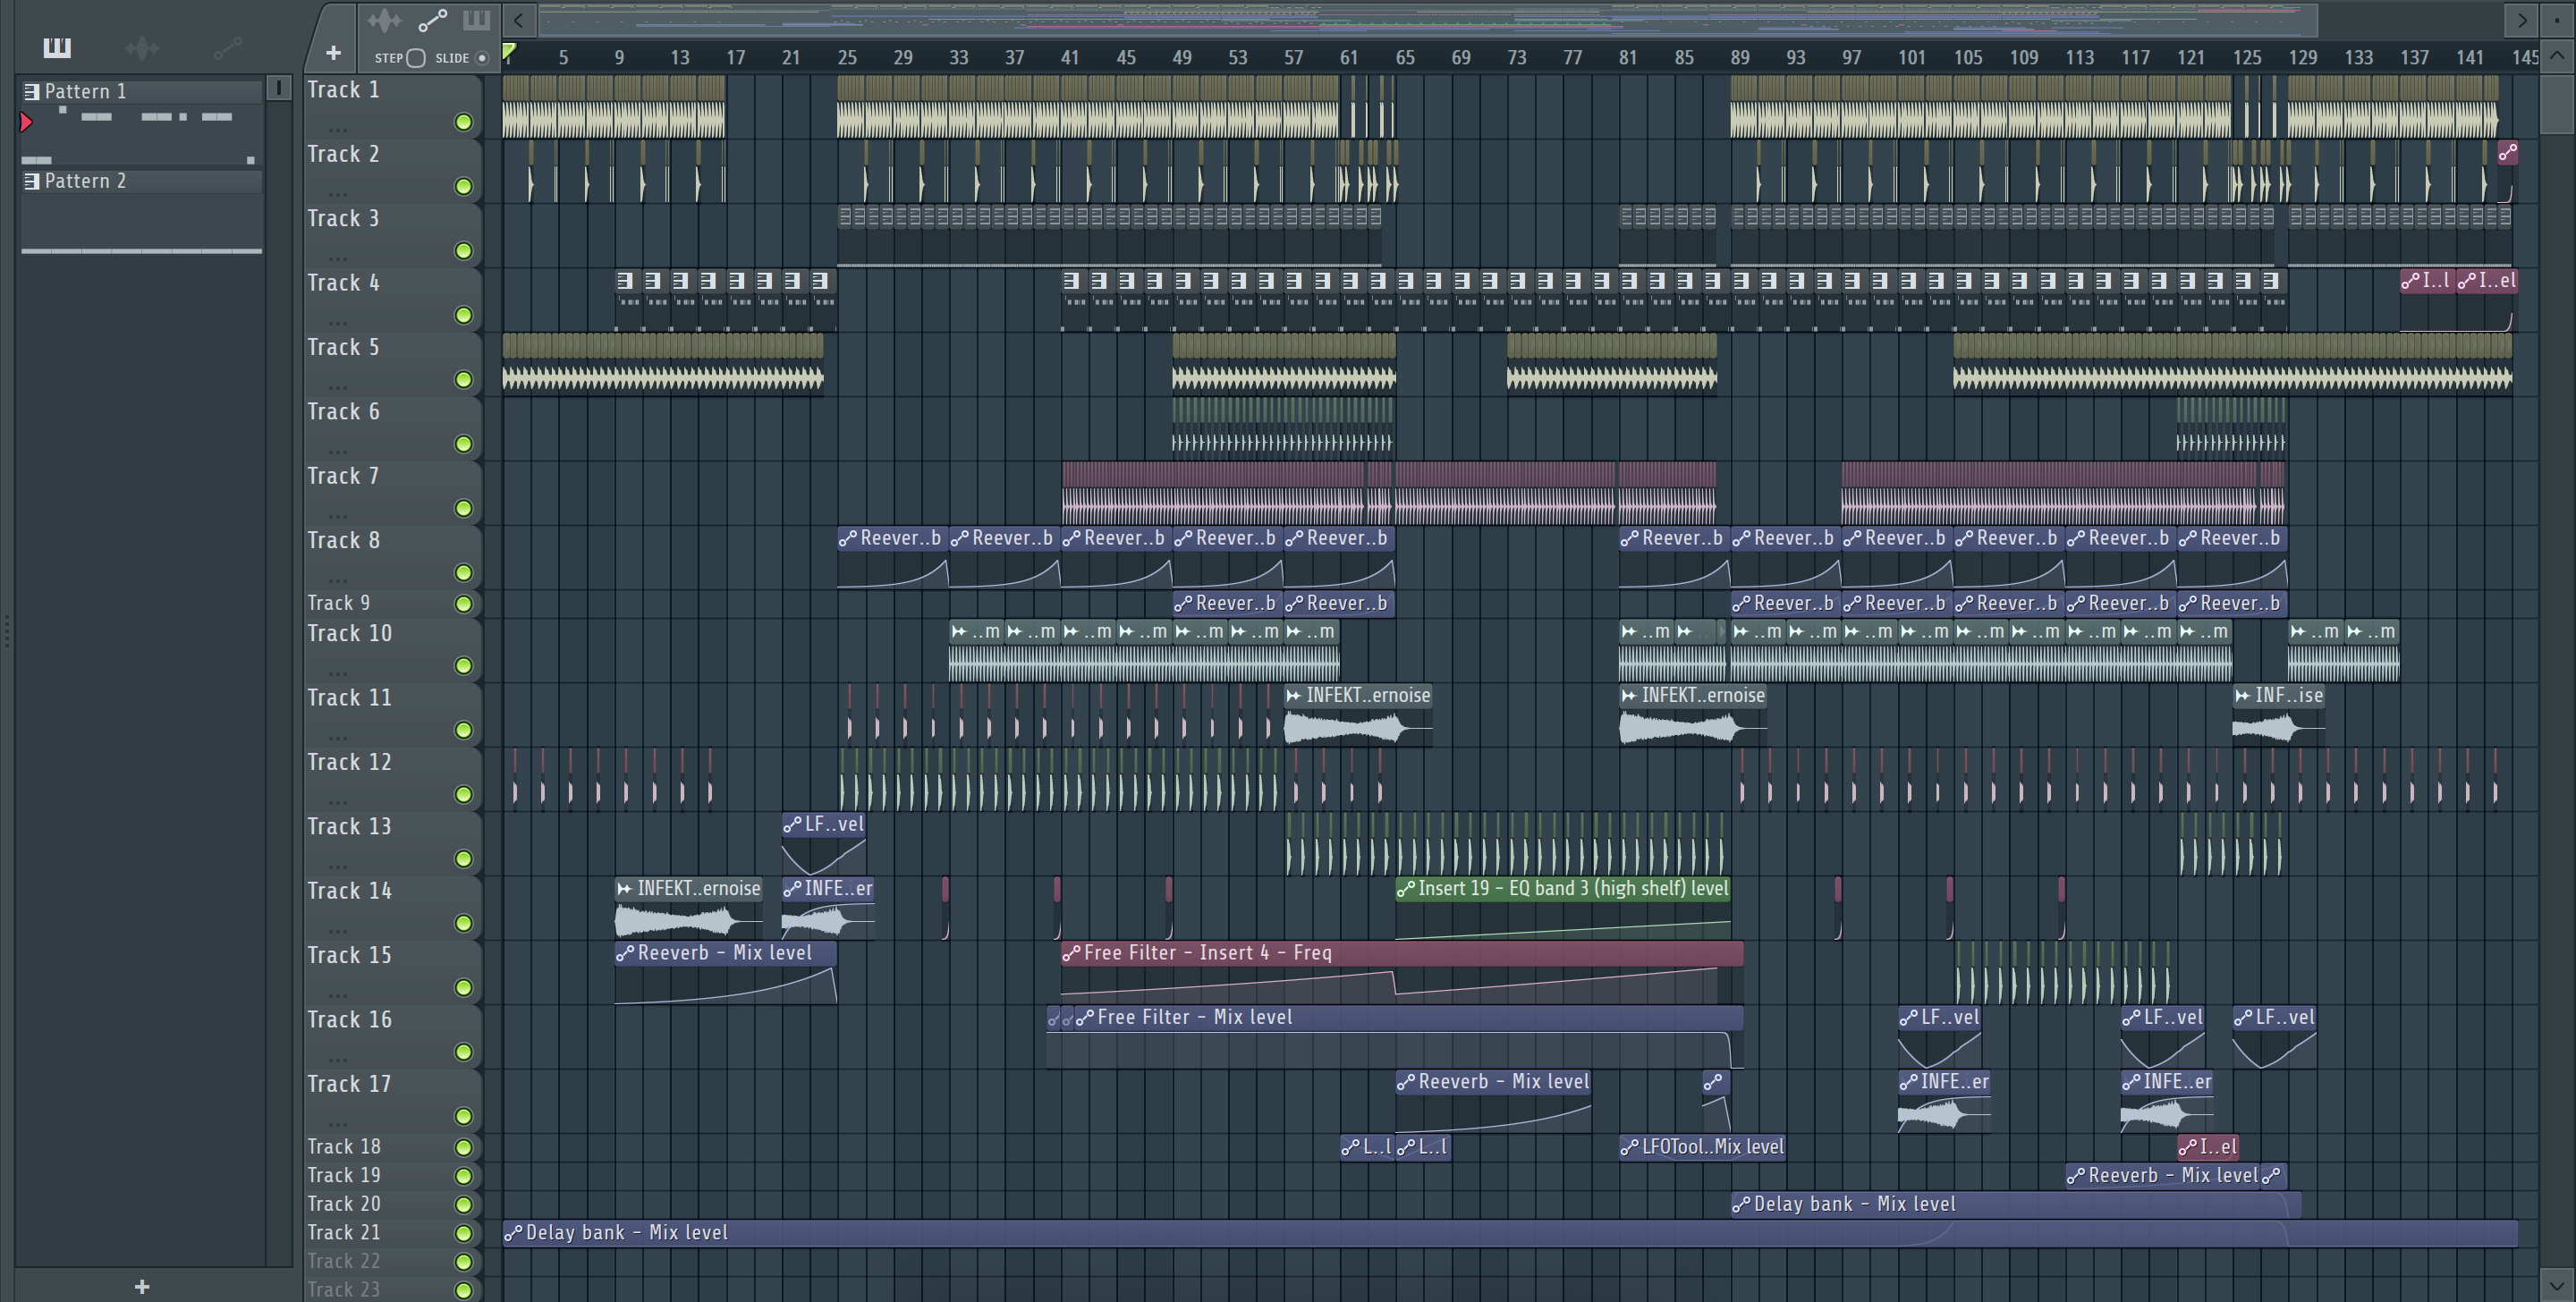Click the first ..m audio clip icon on Track 10
Screen dimensions: 2576x1302
pyautogui.click(x=959, y=631)
